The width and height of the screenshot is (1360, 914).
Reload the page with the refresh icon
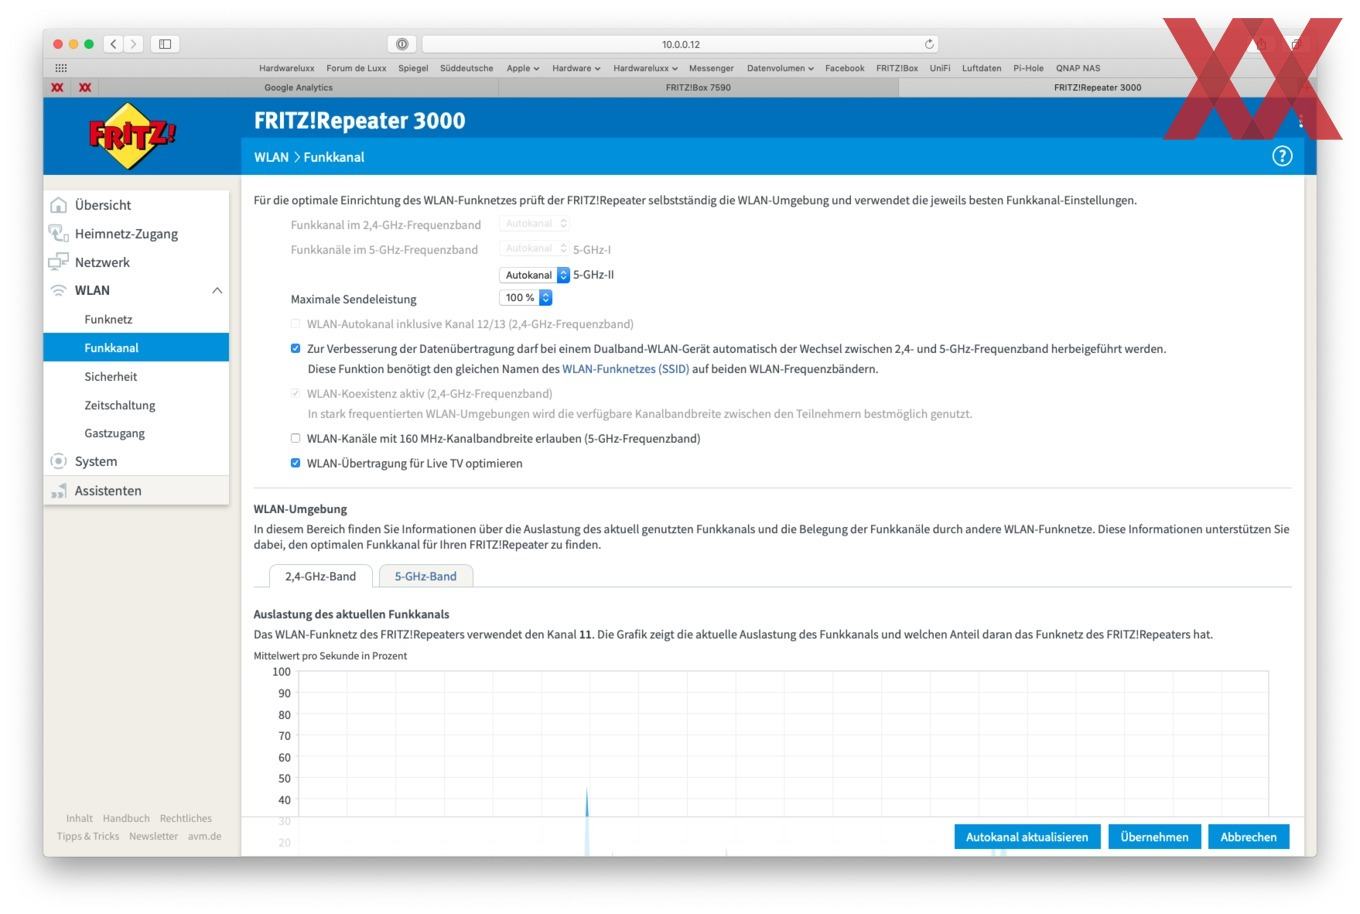(x=929, y=44)
